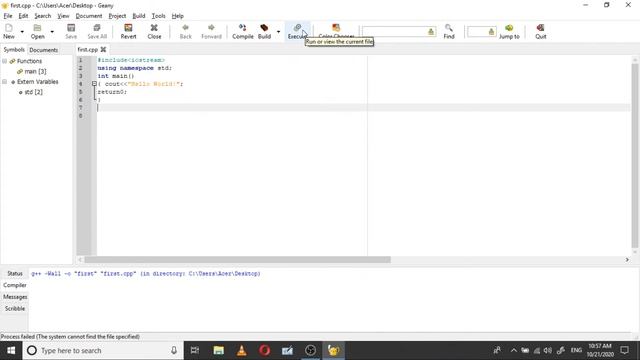This screenshot has height=360, width=640.
Task: Switch to the Status message tab
Action: (x=15, y=273)
